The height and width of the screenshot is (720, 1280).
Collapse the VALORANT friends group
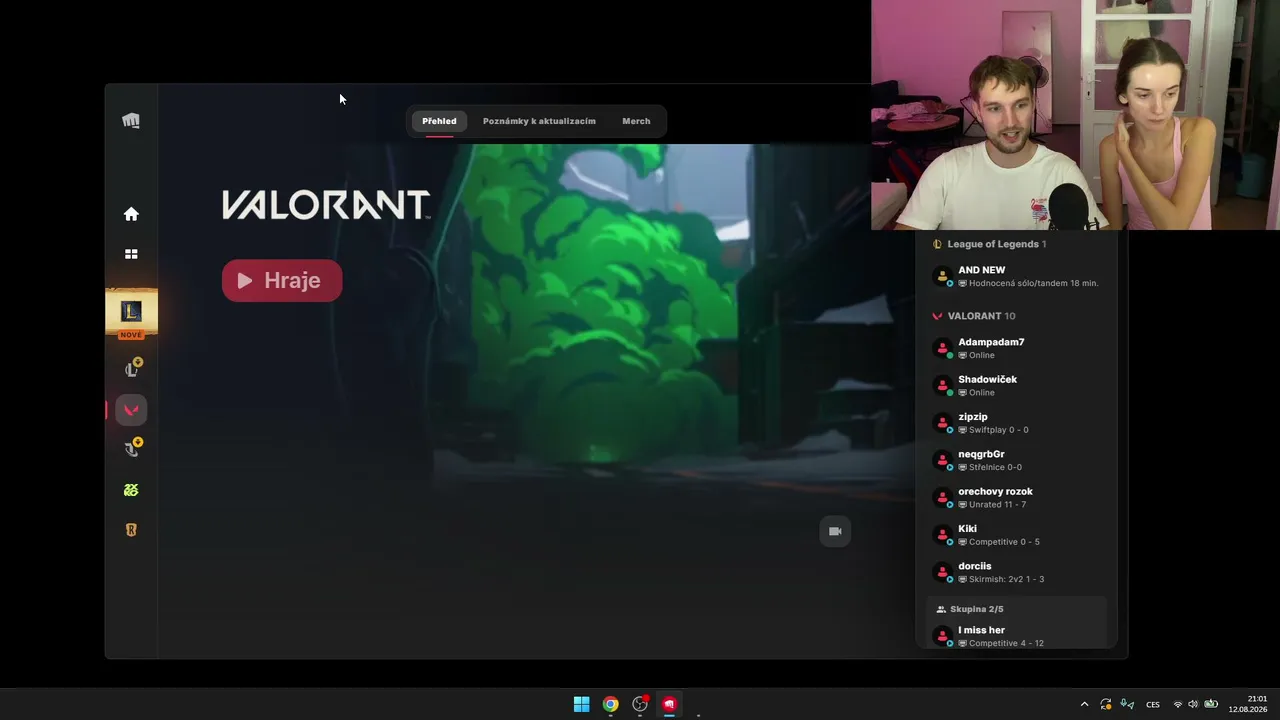tap(974, 316)
